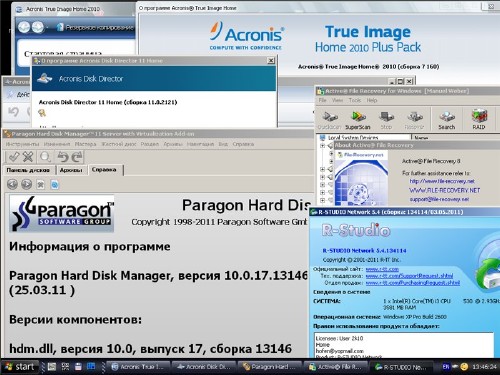Click the Paragon discard X toolbar icon
This screenshot has width=500, height=375.
click(x=28, y=157)
